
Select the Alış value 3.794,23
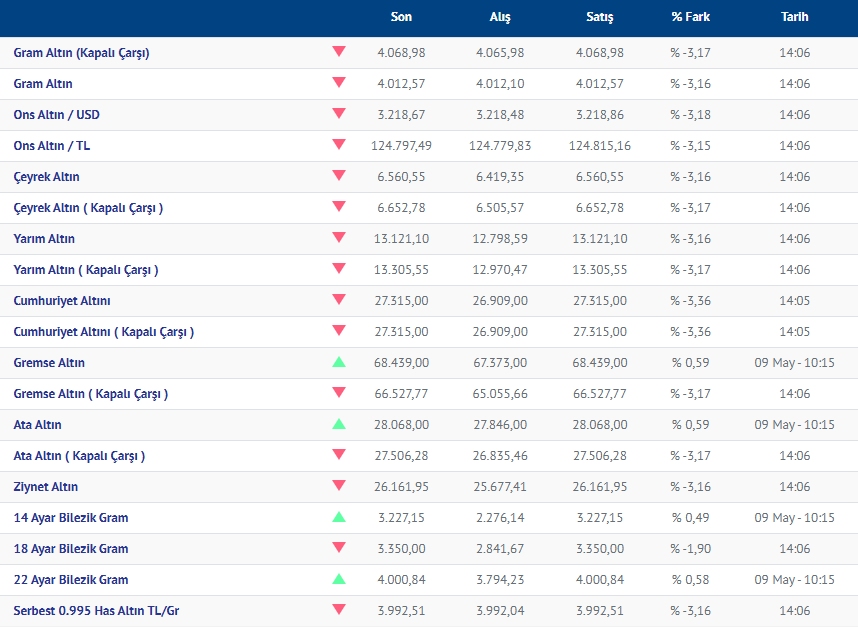click(500, 580)
